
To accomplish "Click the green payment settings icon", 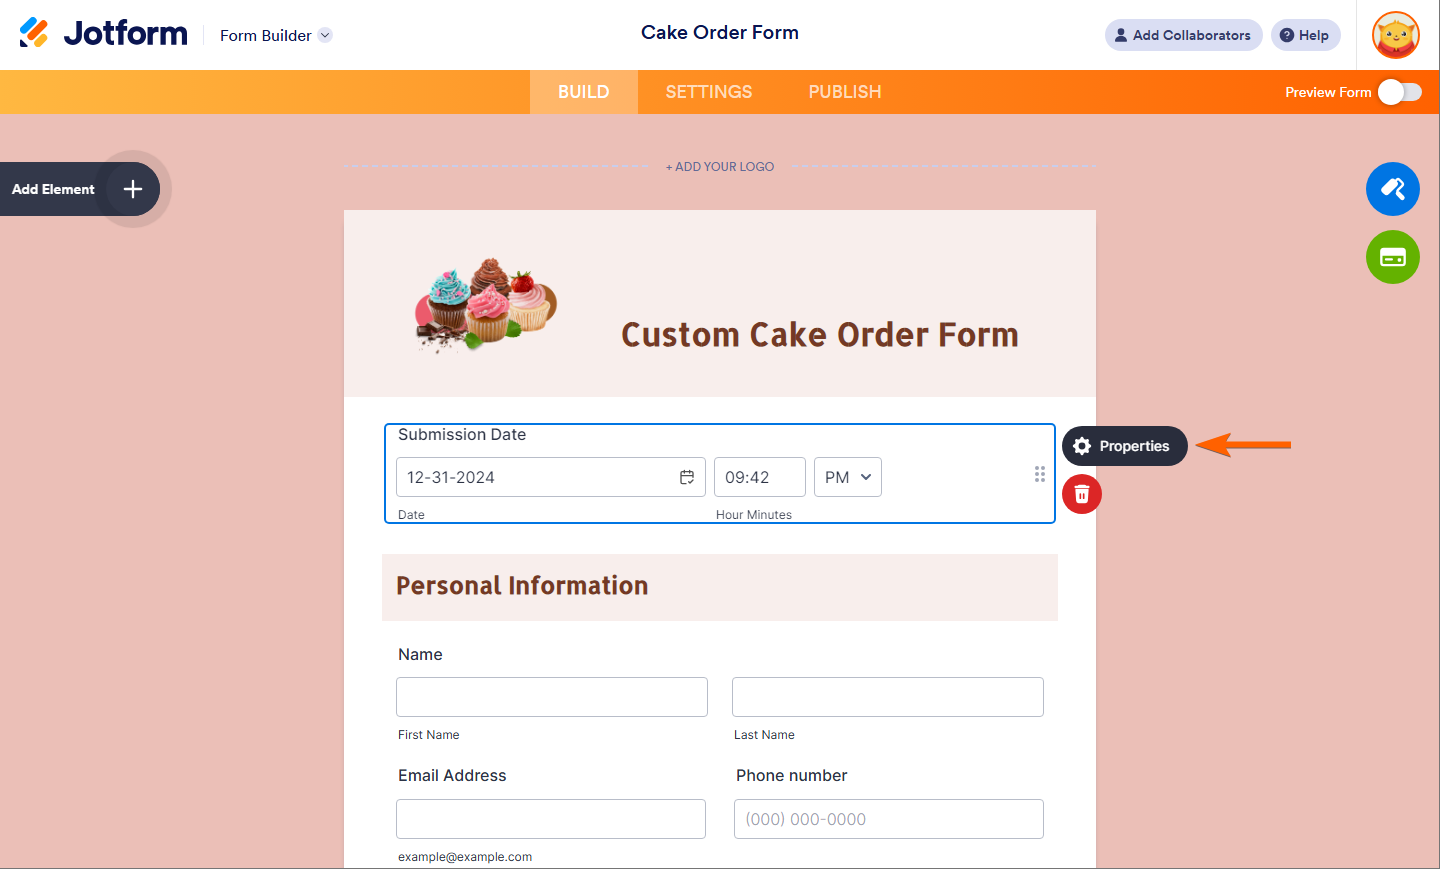I will (1392, 258).
